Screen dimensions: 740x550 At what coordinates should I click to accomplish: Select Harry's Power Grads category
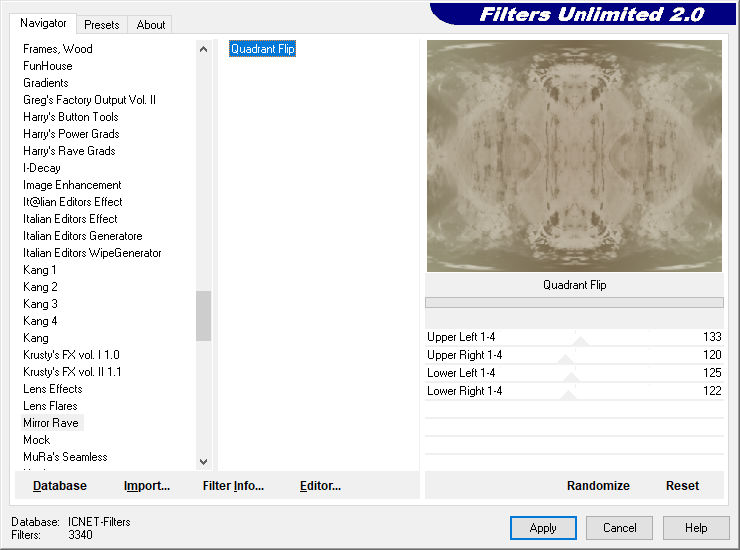(x=71, y=134)
